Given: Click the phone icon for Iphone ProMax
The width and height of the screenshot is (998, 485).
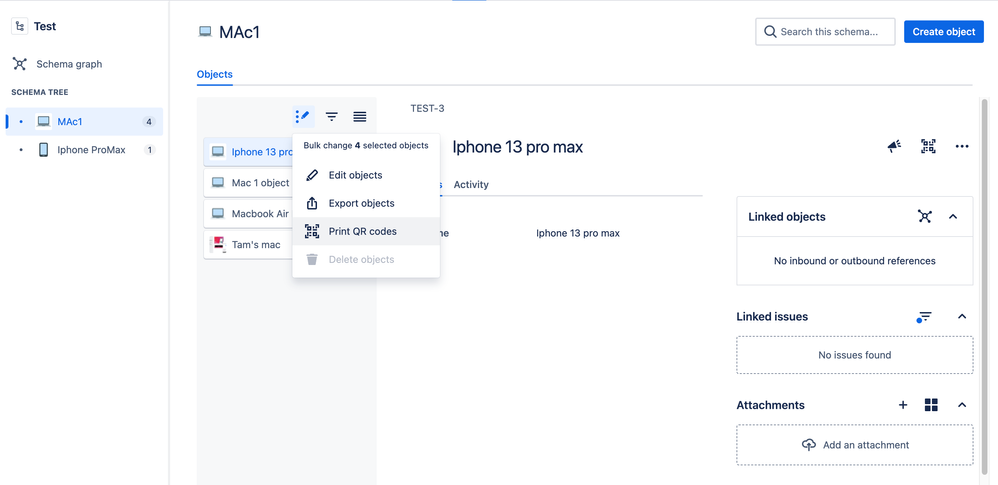Looking at the screenshot, I should (43, 150).
